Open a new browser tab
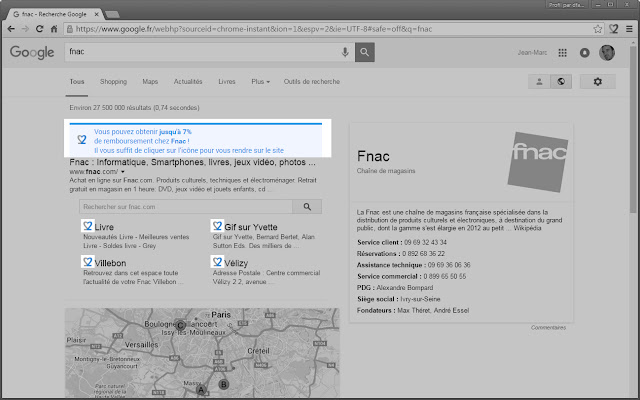The image size is (640, 400). point(112,15)
